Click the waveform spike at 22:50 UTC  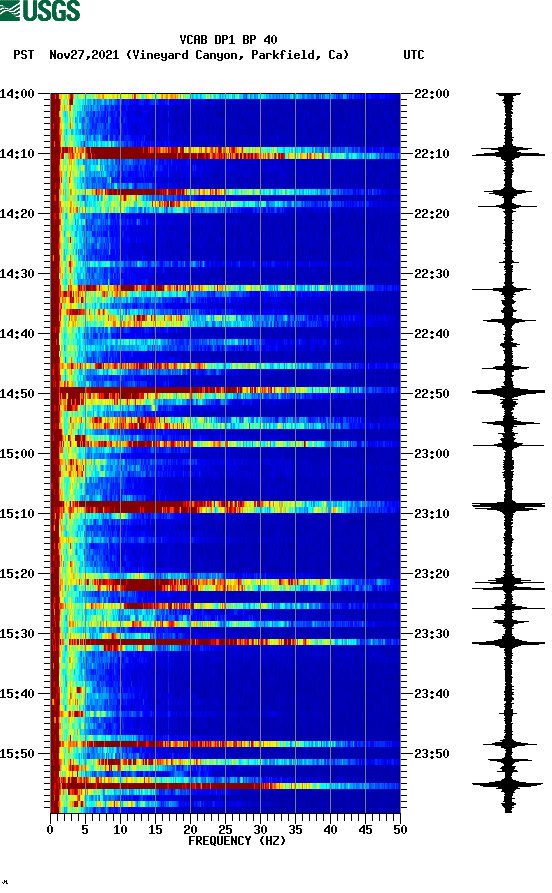pyautogui.click(x=508, y=392)
